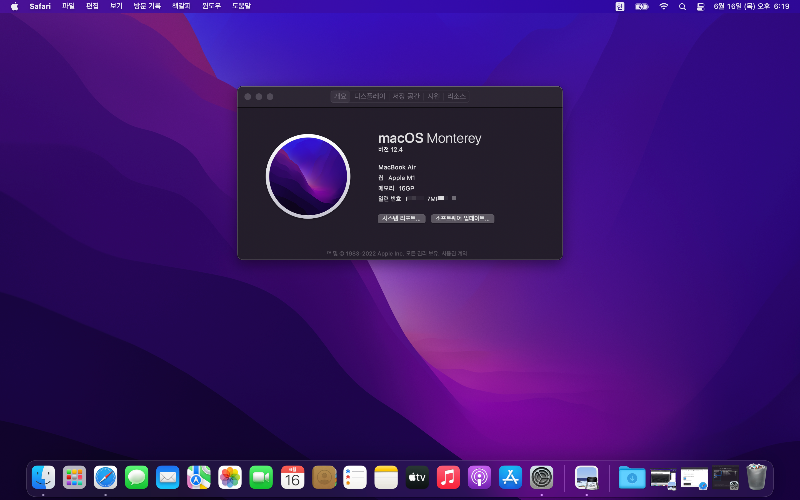Viewport: 800px width, 500px height.
Task: Click the 'MacBook Air' model text
Action: point(397,167)
